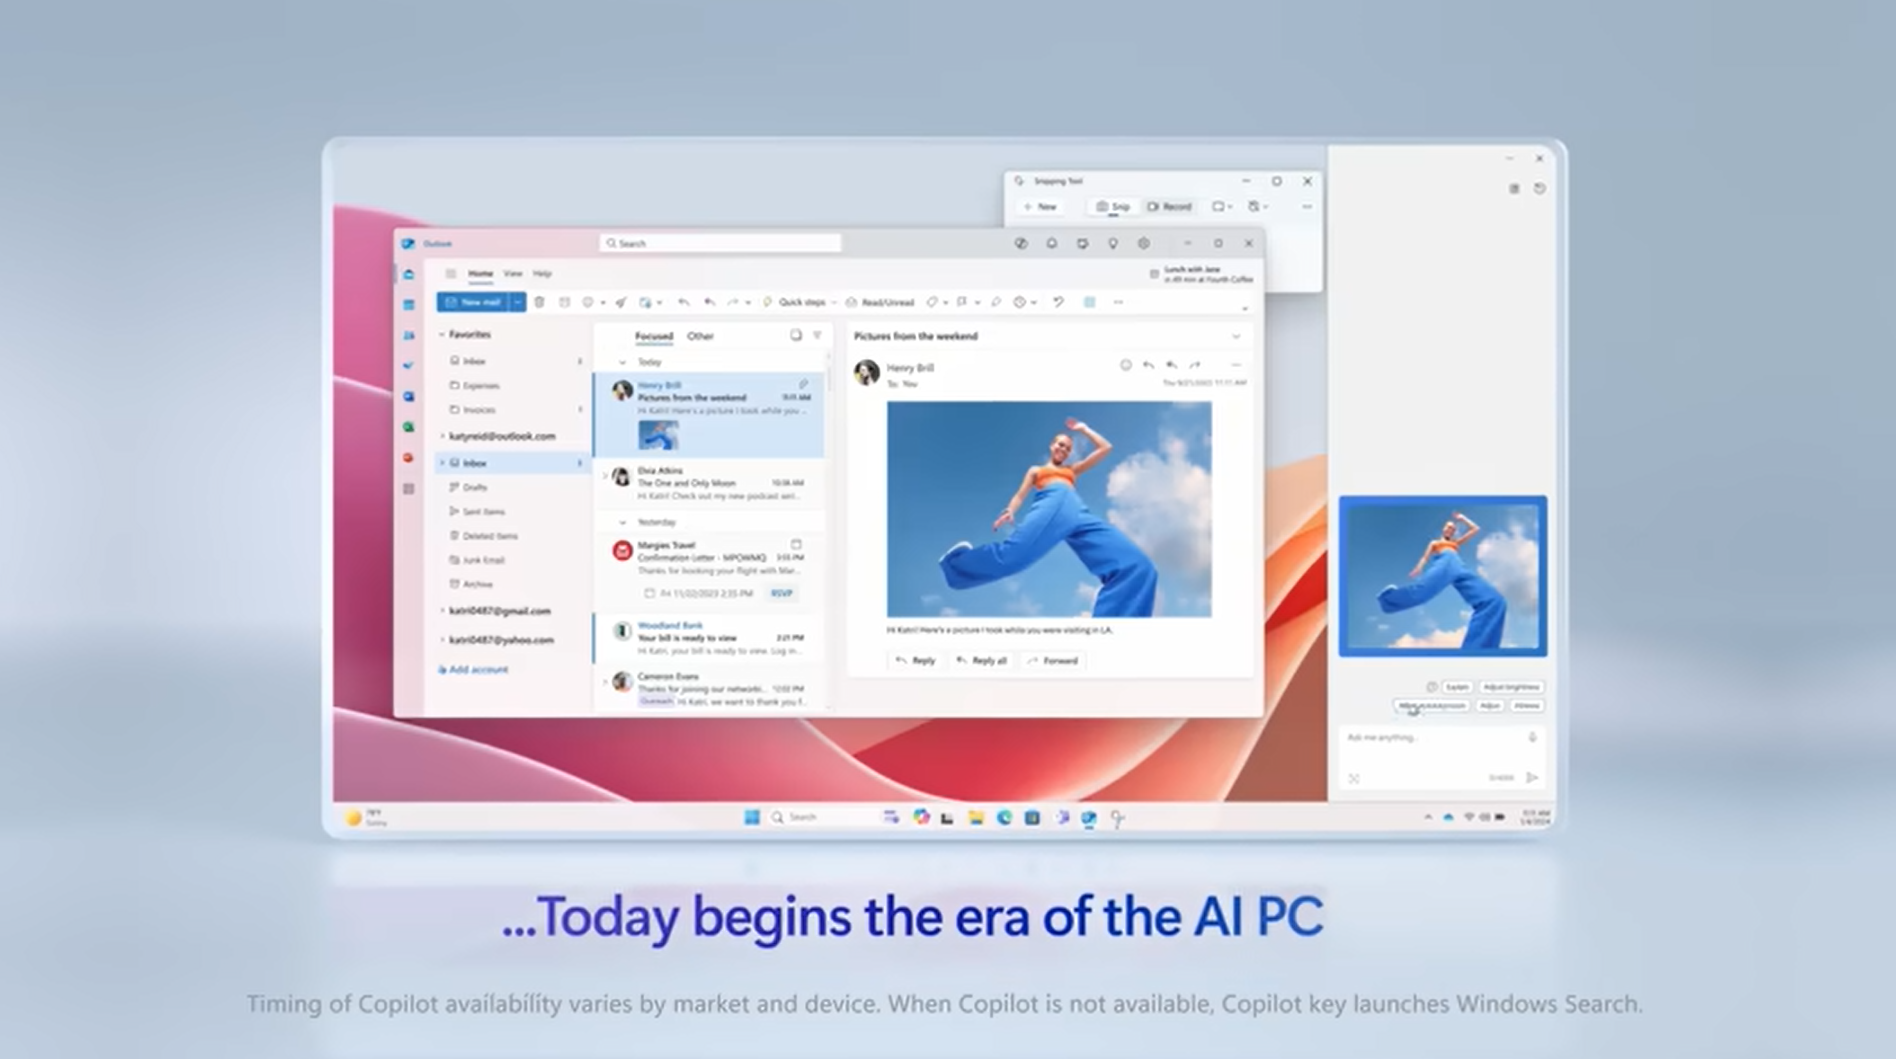The image size is (1896, 1059).
Task: Open Outlook settings gear icon
Action: (x=1143, y=243)
